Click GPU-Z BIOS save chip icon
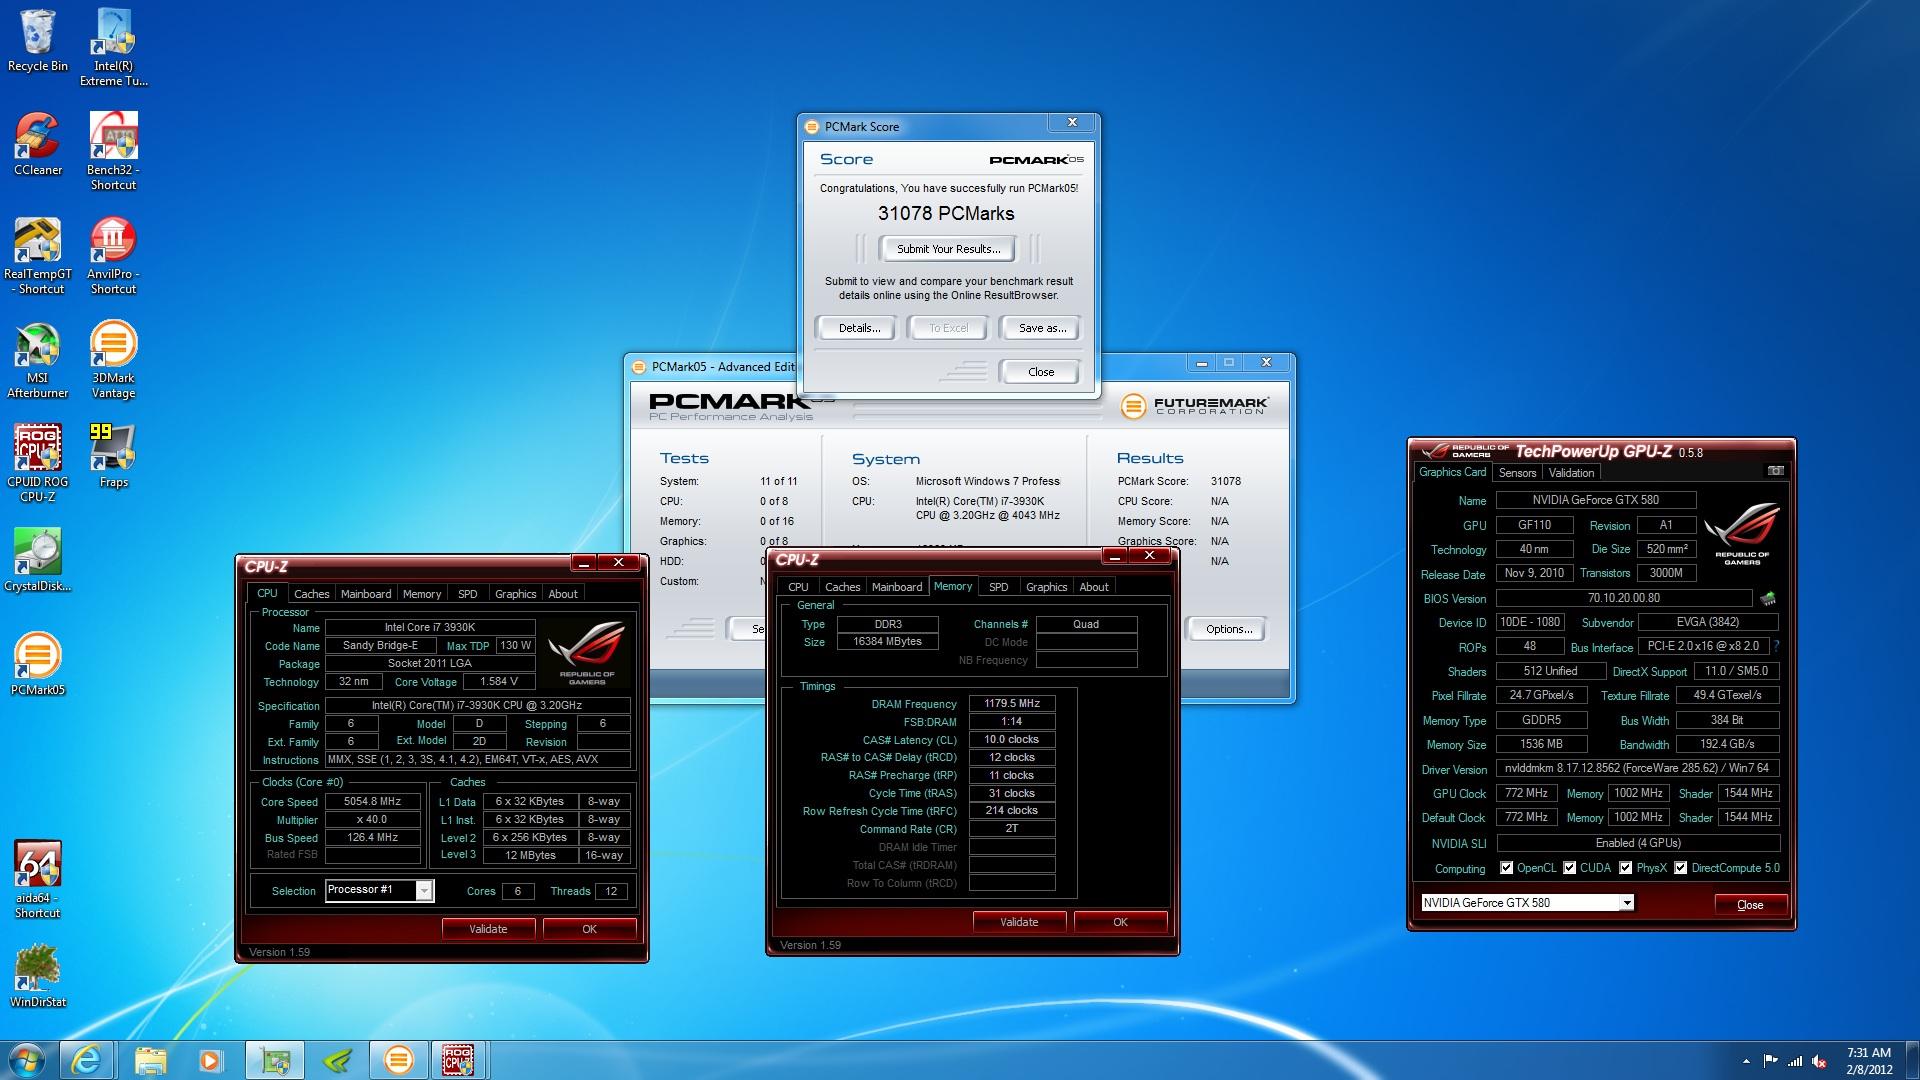Screen dimensions: 1920x1080 click(1768, 598)
